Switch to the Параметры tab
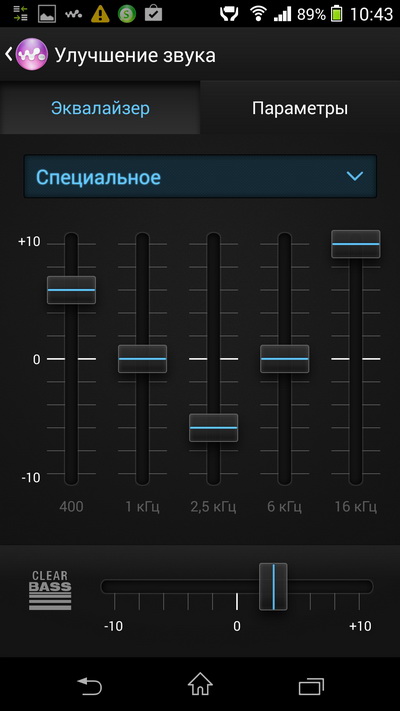The width and height of the screenshot is (400, 711). point(300,108)
